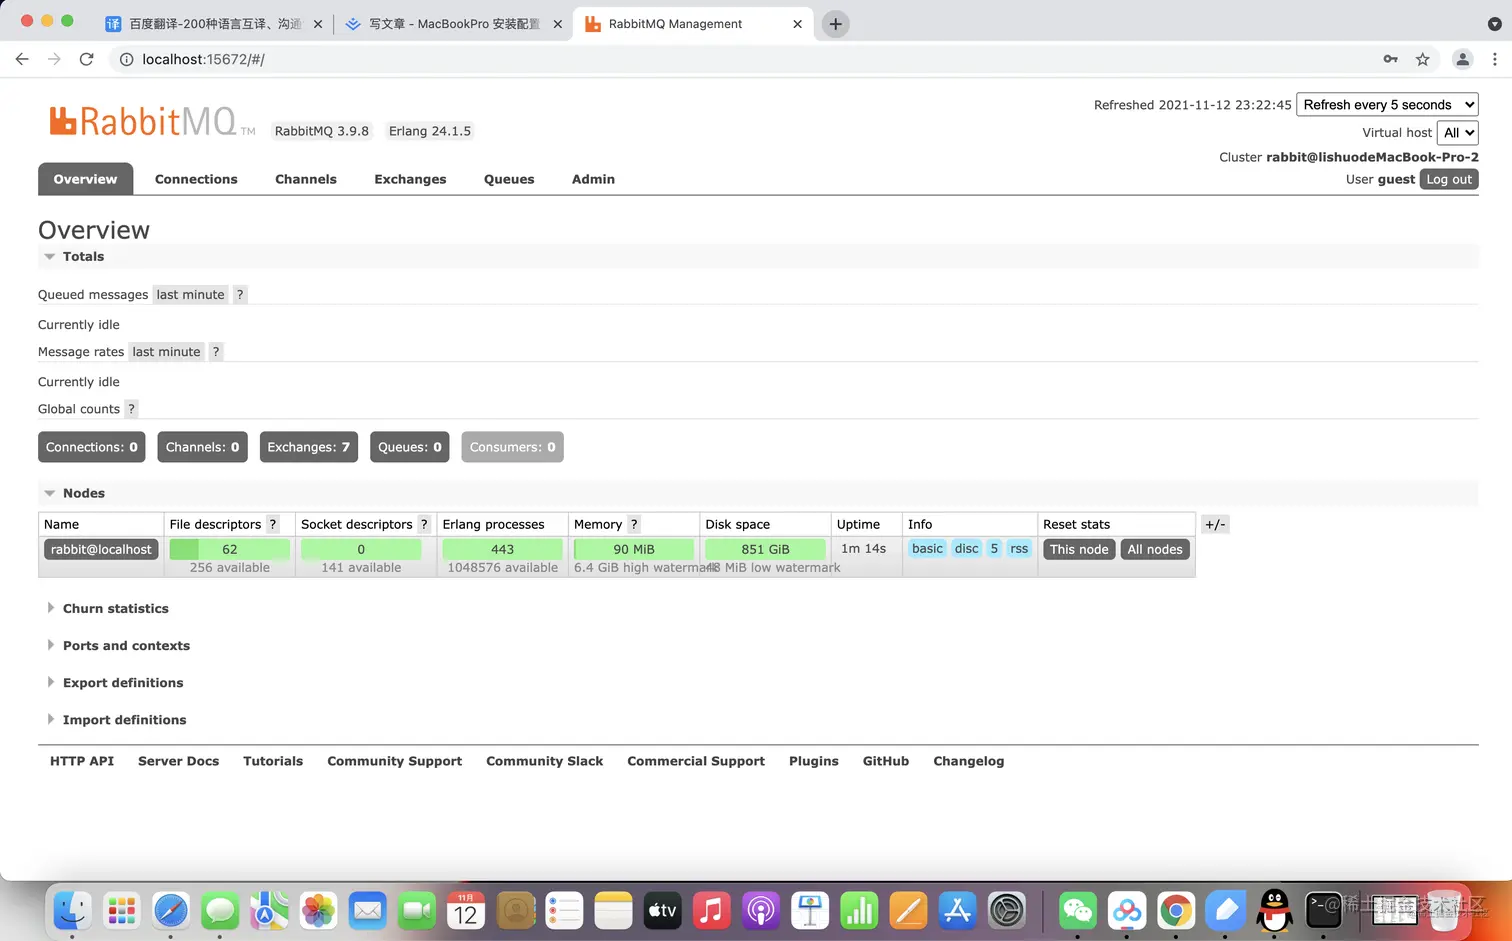Viewport: 1512px width, 941px height.
Task: Open the HTTP API footer link
Action: 82,761
